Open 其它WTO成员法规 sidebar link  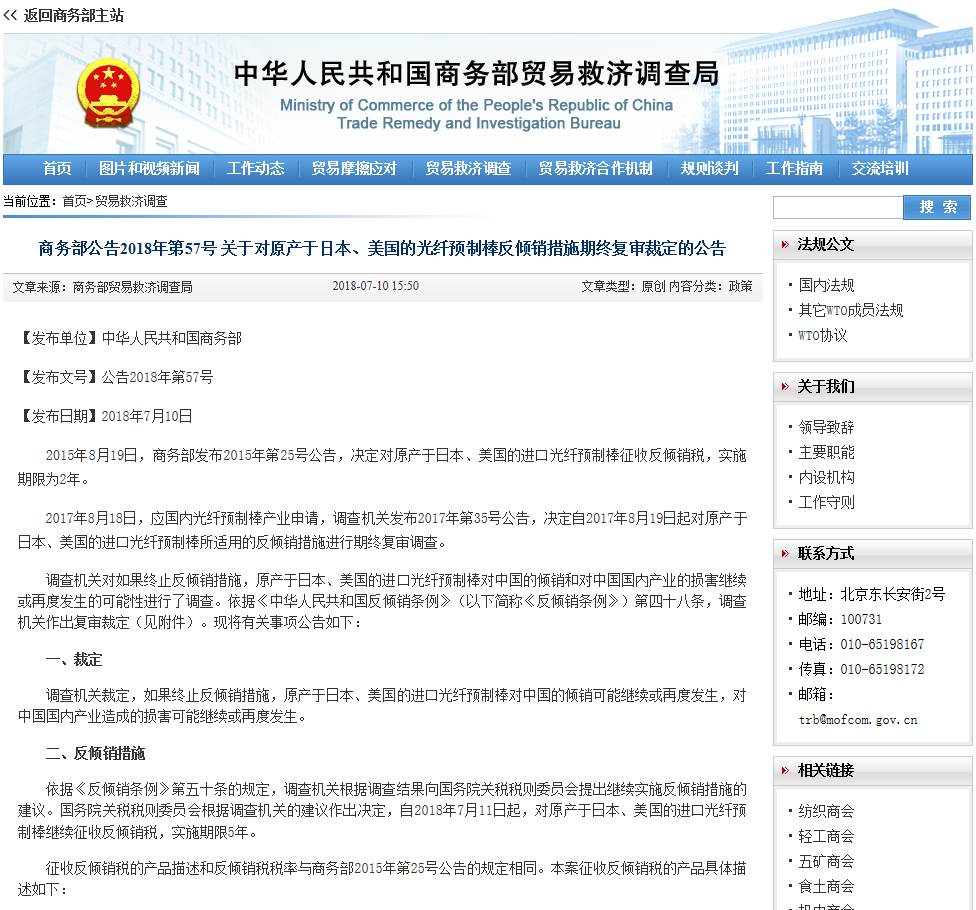(850, 310)
